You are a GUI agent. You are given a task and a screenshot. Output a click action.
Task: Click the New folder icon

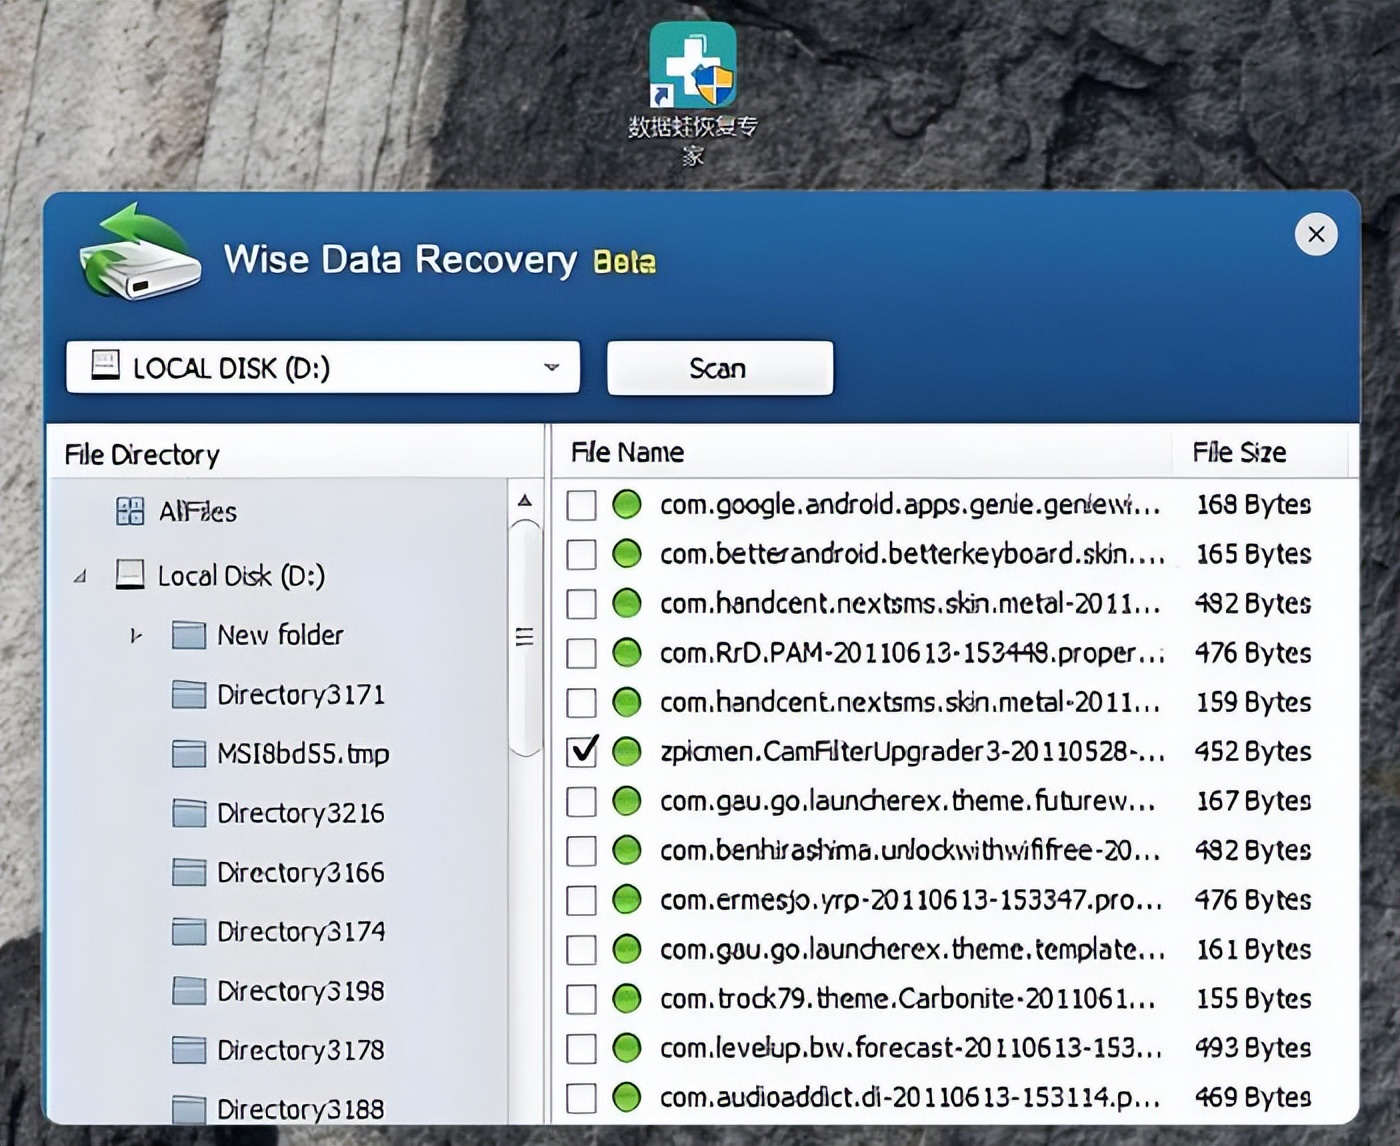pos(189,635)
